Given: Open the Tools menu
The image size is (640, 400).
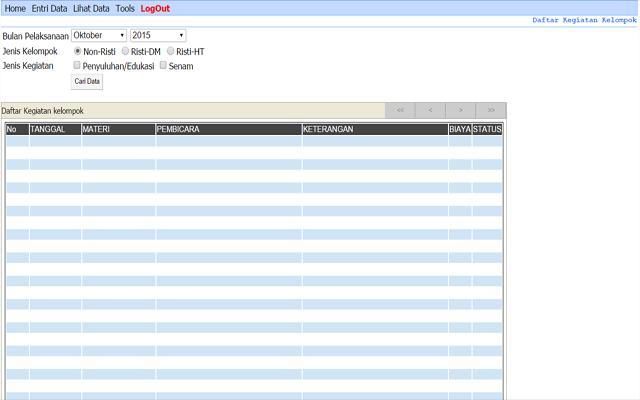Looking at the screenshot, I should click(125, 8).
